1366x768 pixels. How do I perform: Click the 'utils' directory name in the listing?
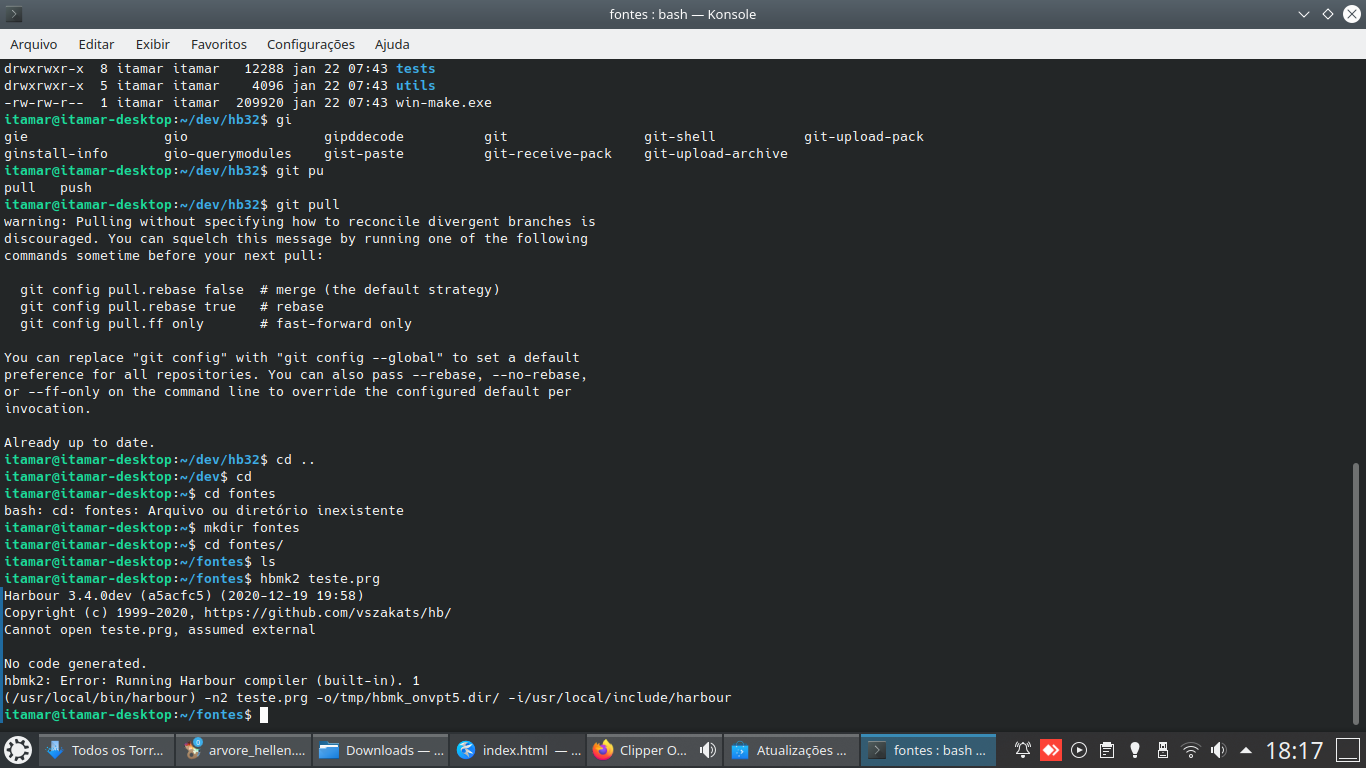click(x=416, y=85)
